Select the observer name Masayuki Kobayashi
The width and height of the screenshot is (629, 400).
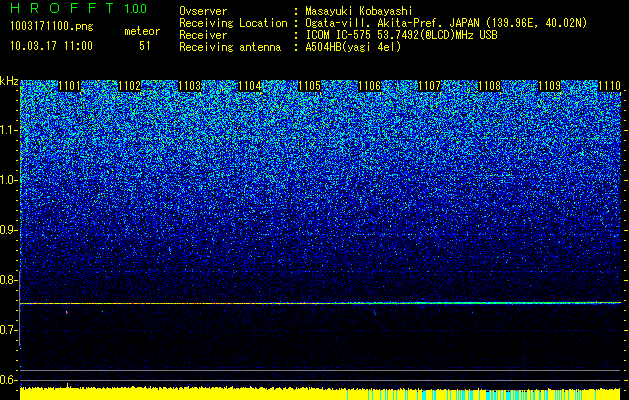pyautogui.click(x=359, y=11)
